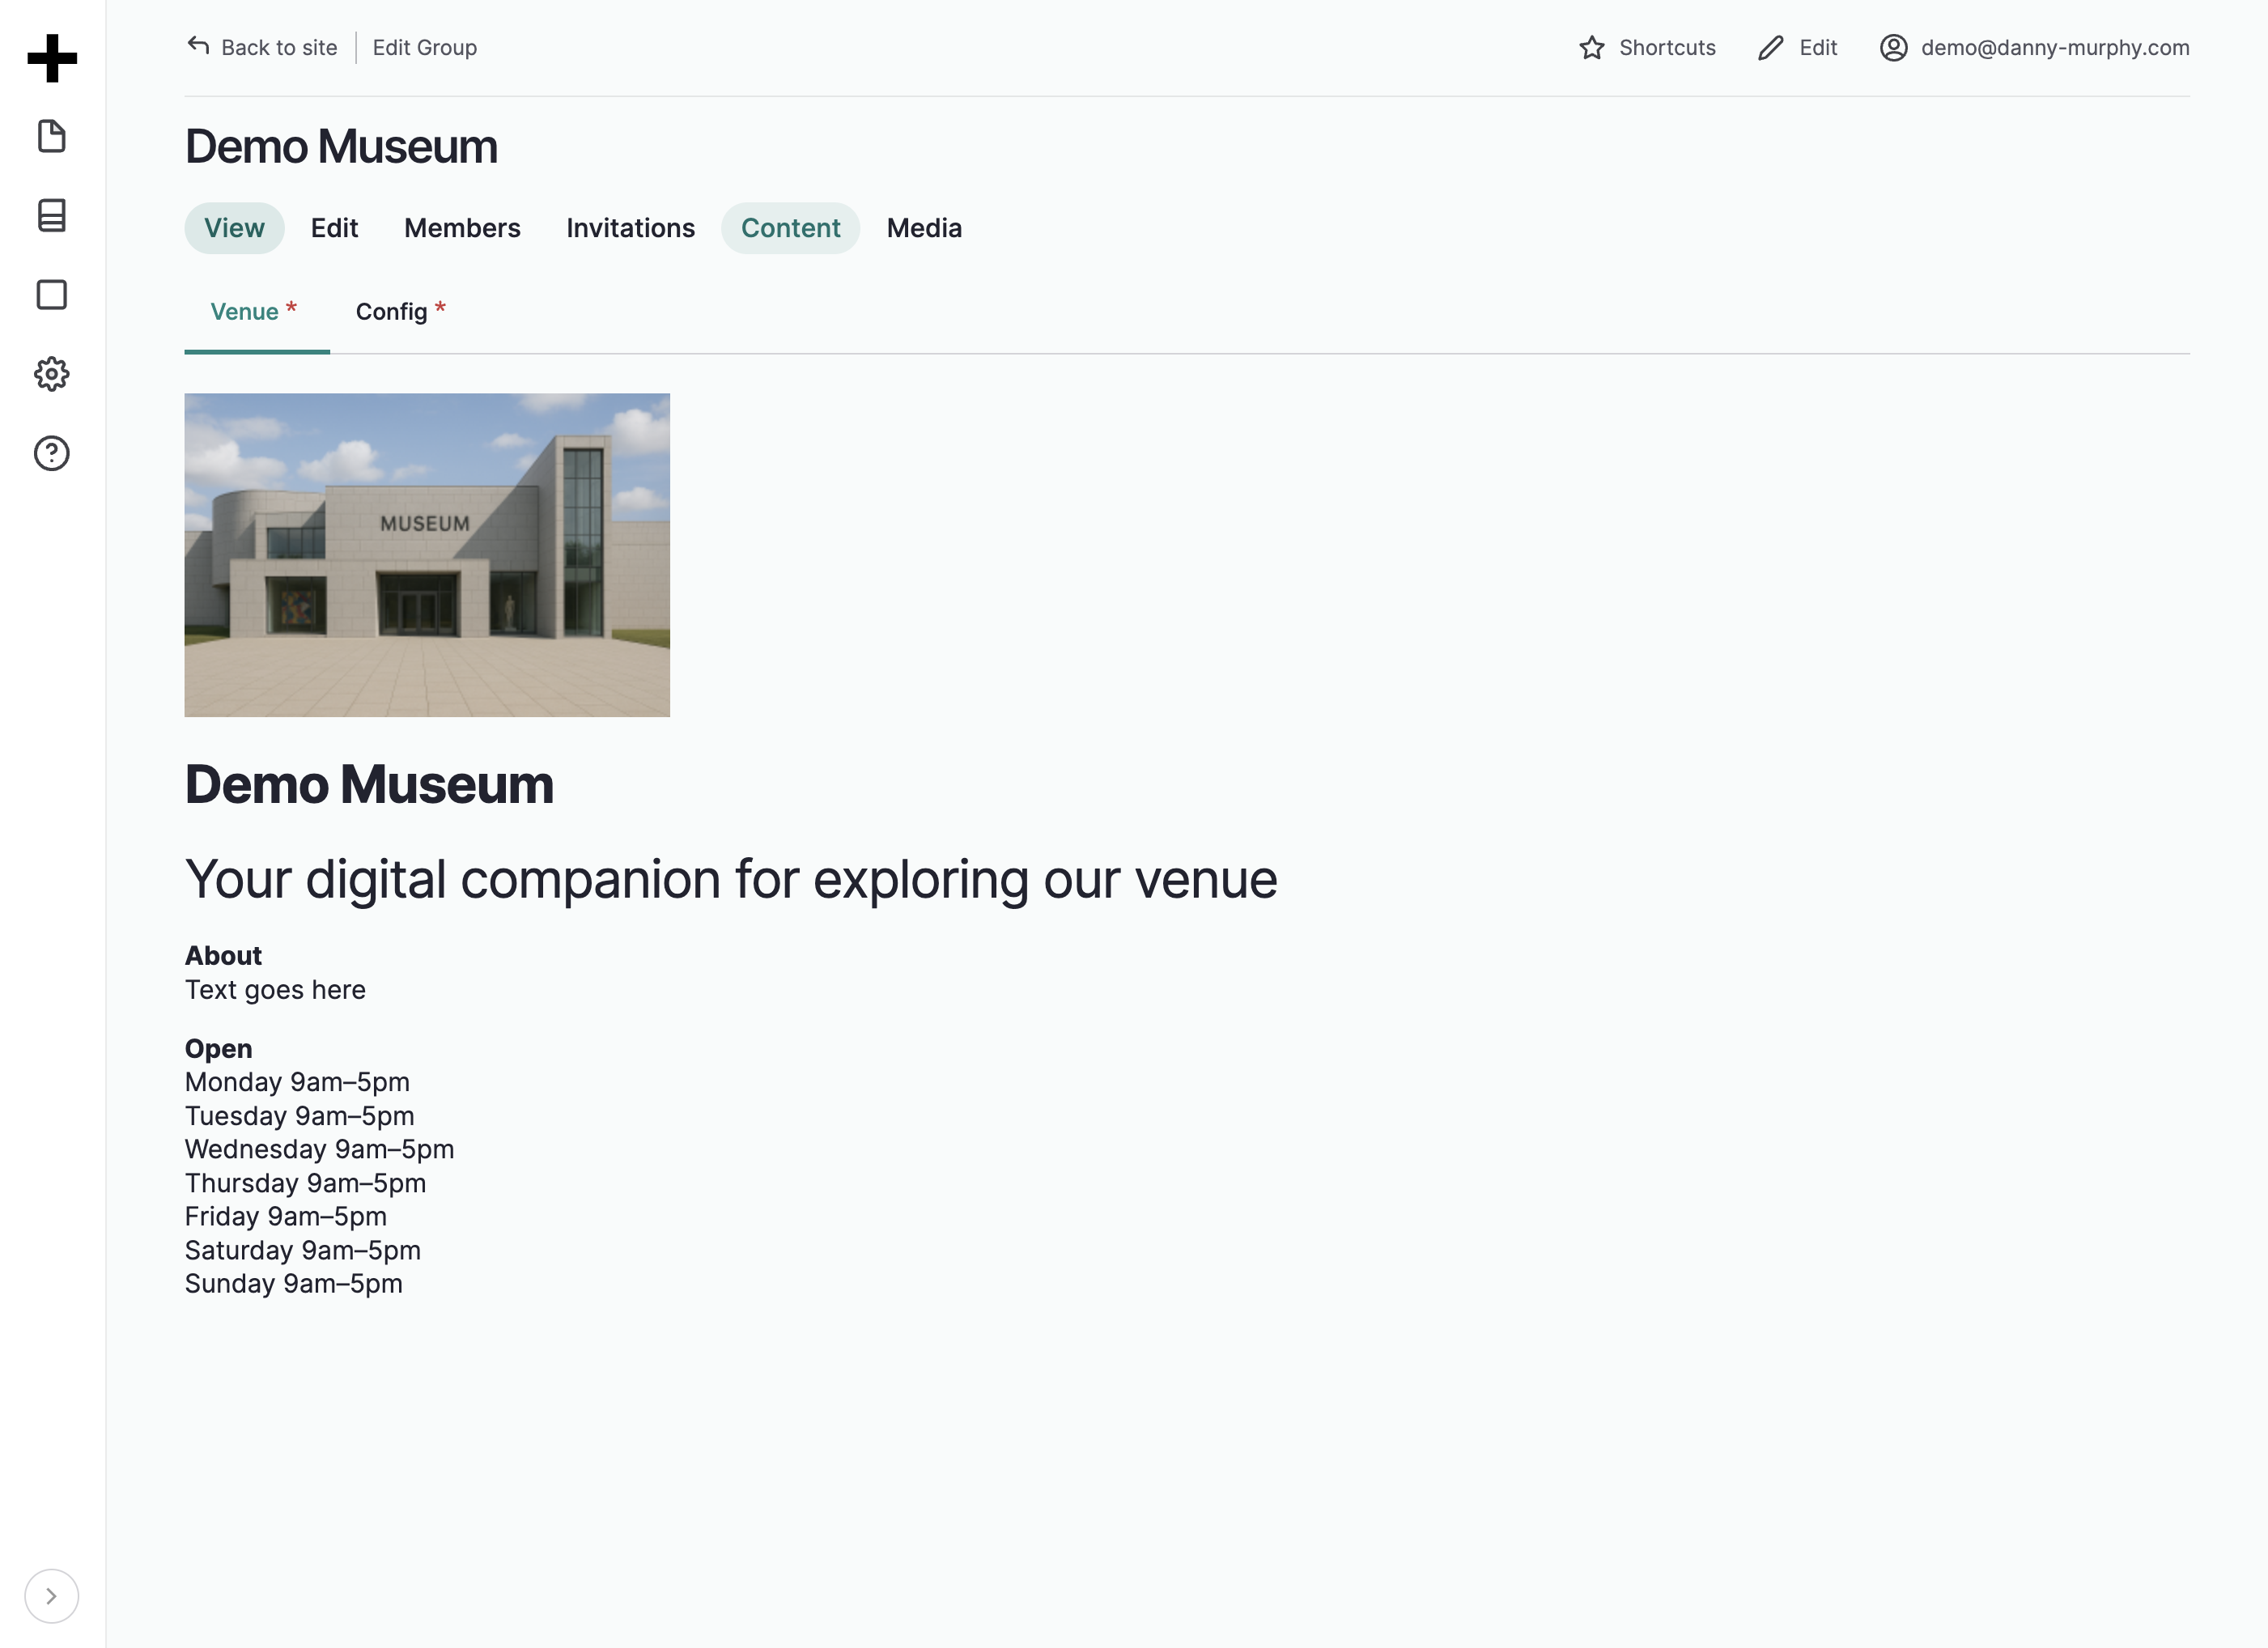Click 'Sunday 9am–5pm' line
The height and width of the screenshot is (1648, 2268).
(293, 1283)
